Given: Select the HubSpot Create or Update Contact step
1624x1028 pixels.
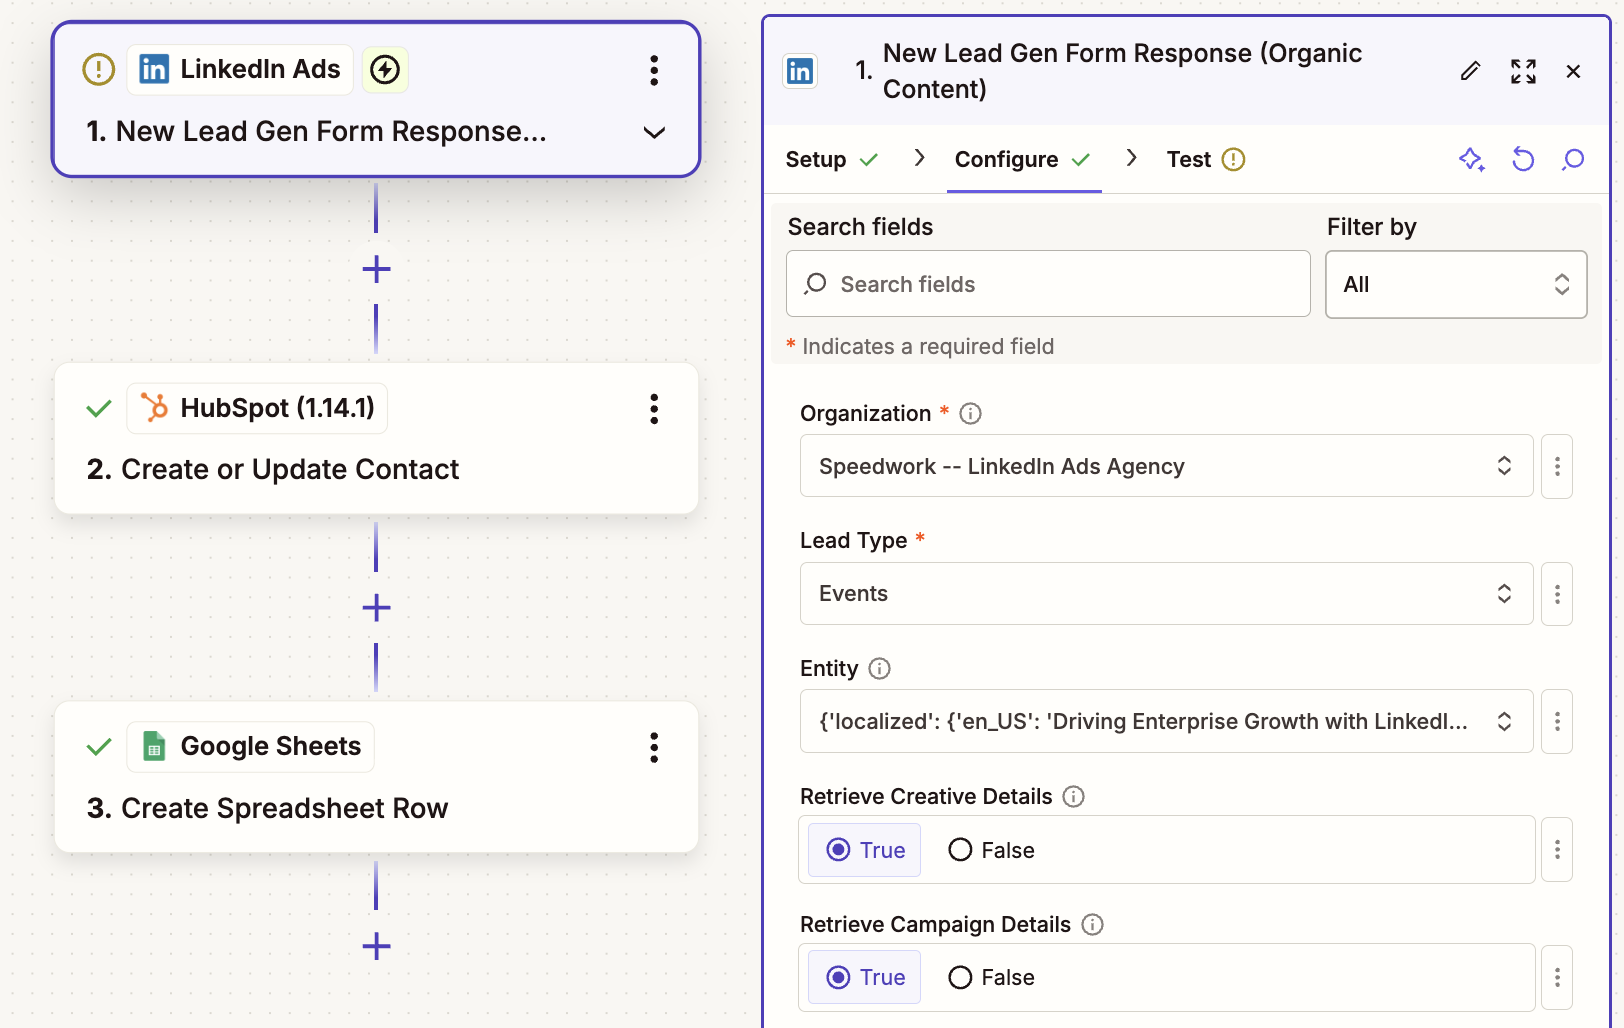Looking at the screenshot, I should pyautogui.click(x=376, y=439).
